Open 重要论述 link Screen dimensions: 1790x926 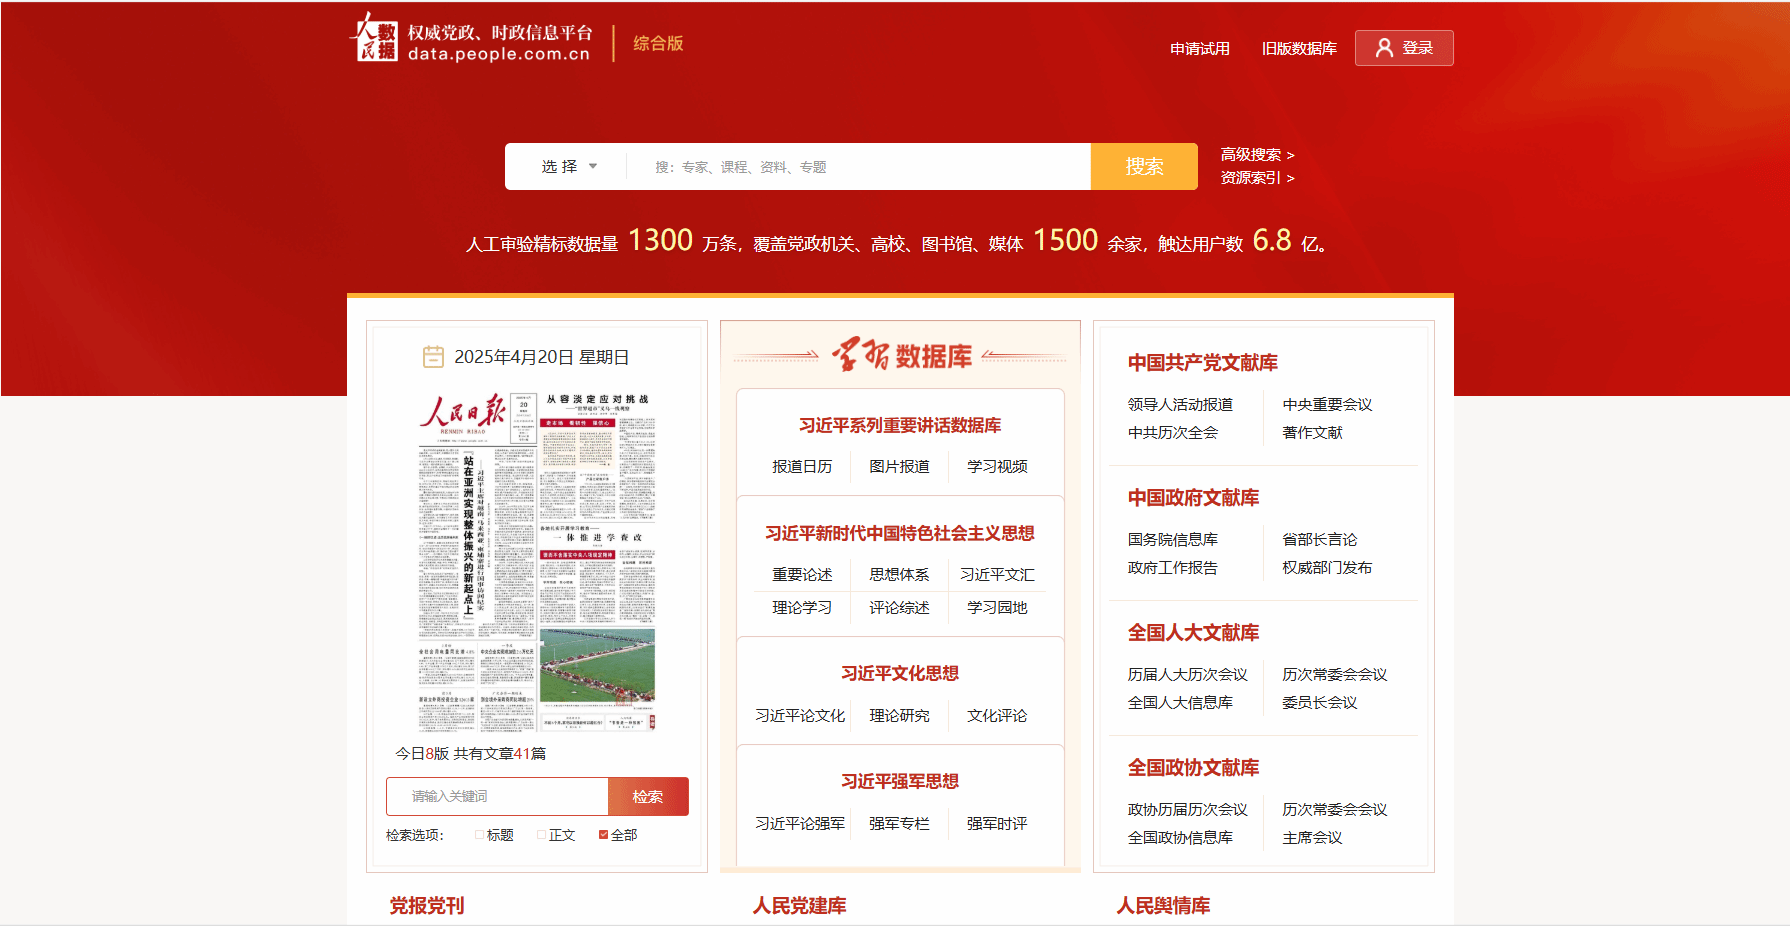tap(802, 575)
